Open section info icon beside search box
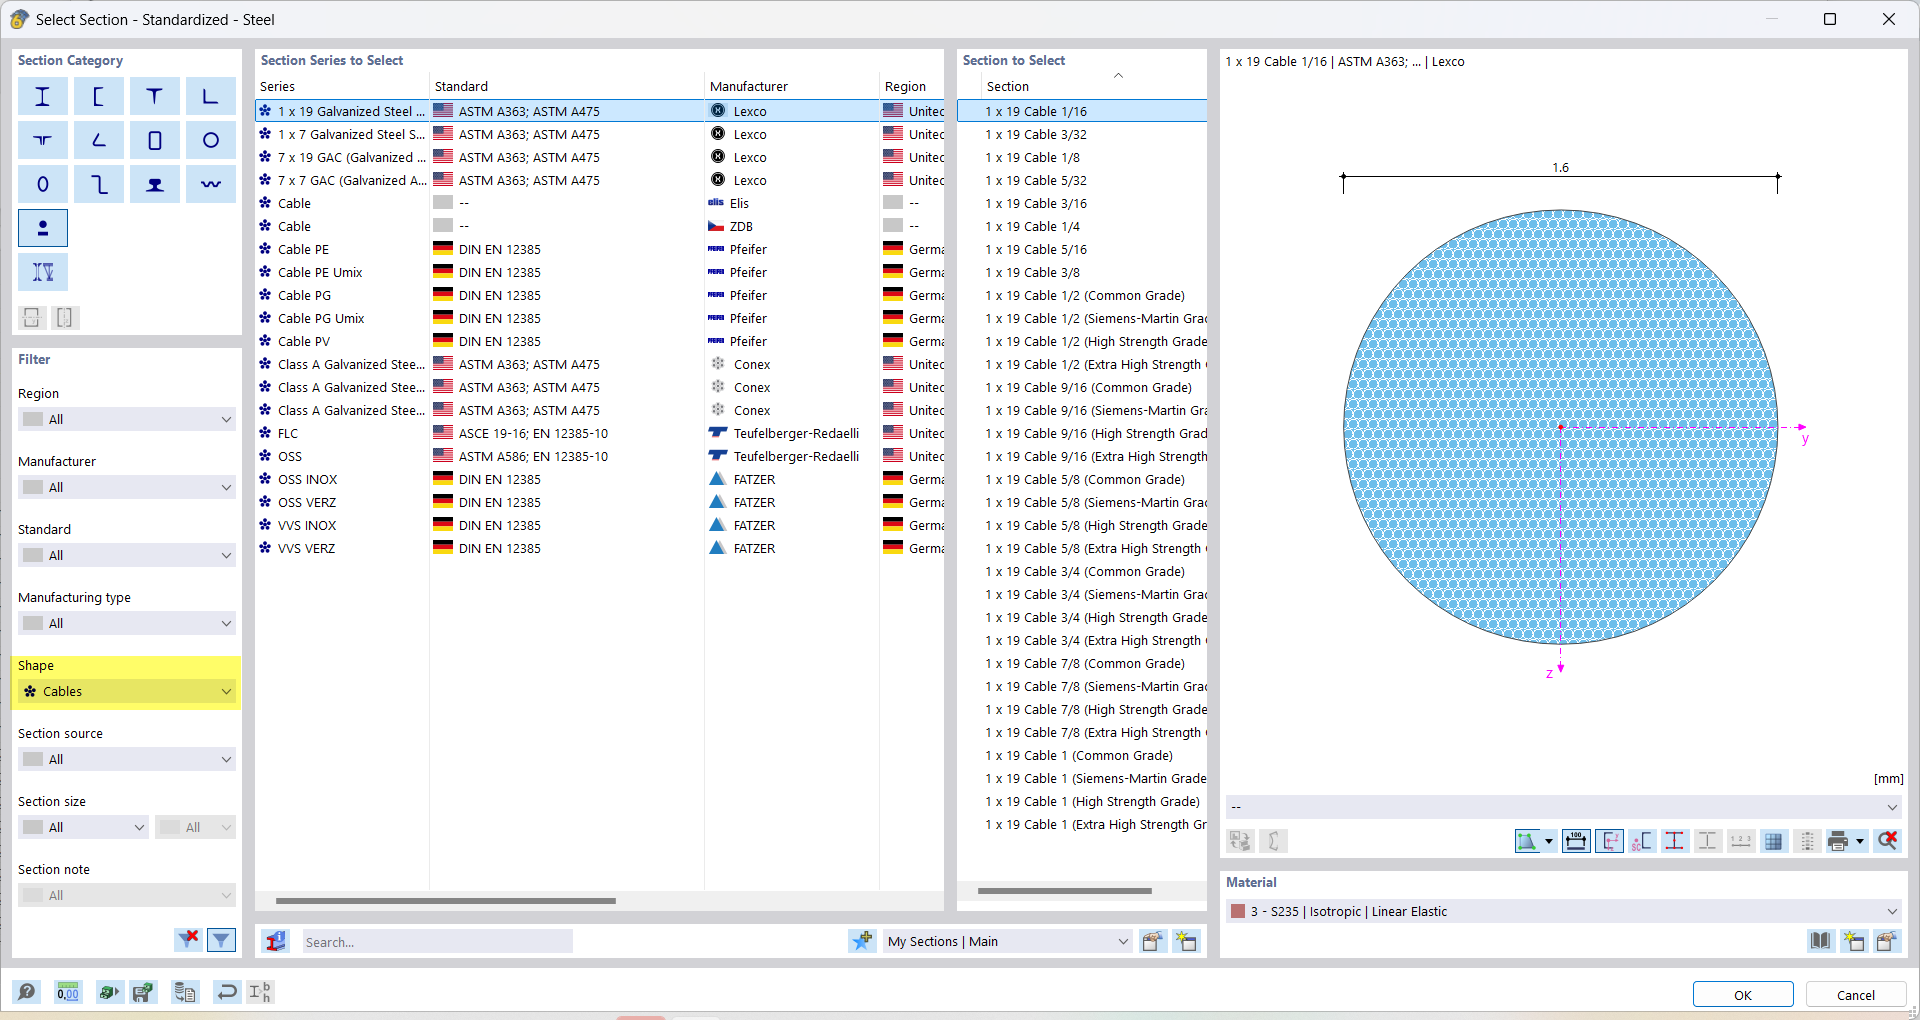 pyautogui.click(x=276, y=941)
